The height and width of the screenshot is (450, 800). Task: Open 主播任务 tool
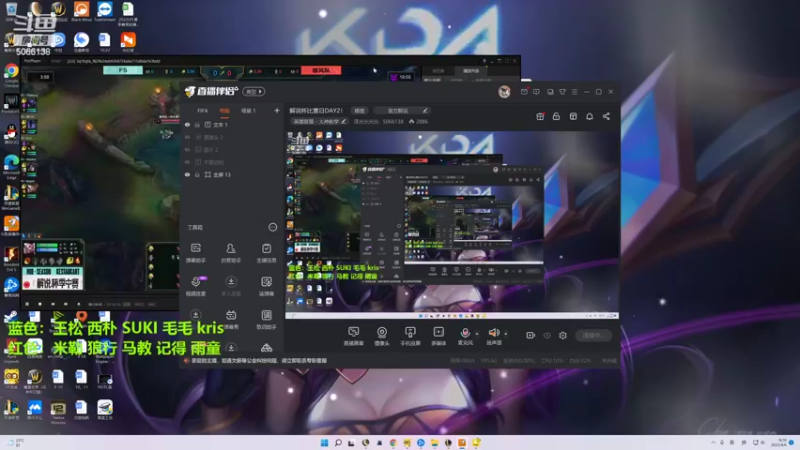point(266,253)
